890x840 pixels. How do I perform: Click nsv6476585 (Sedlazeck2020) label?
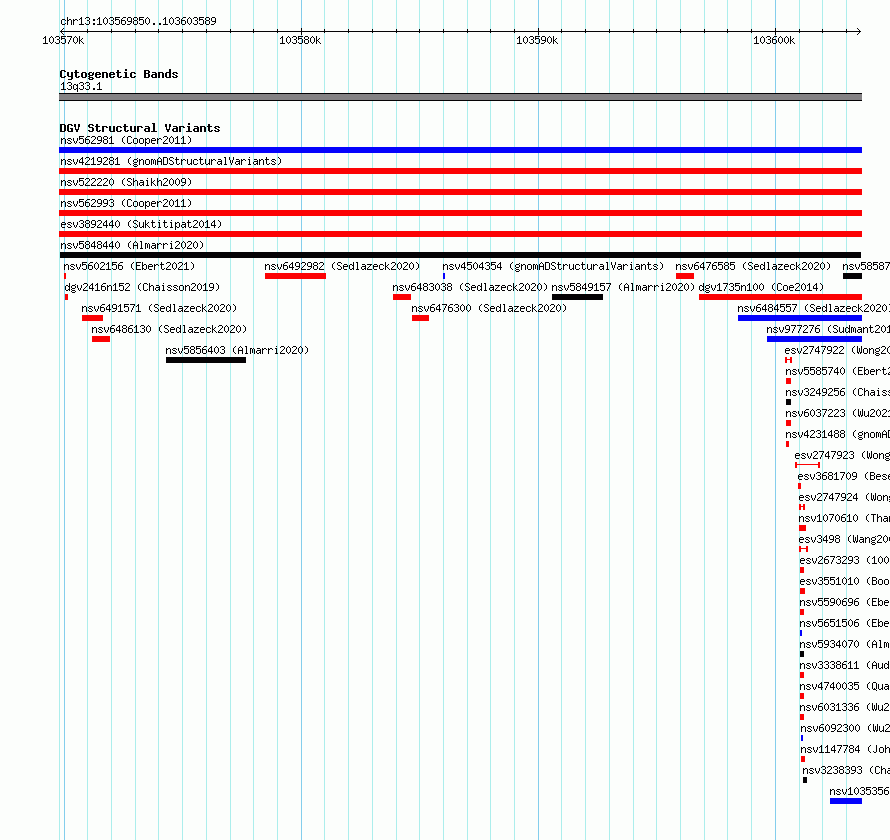tap(753, 266)
